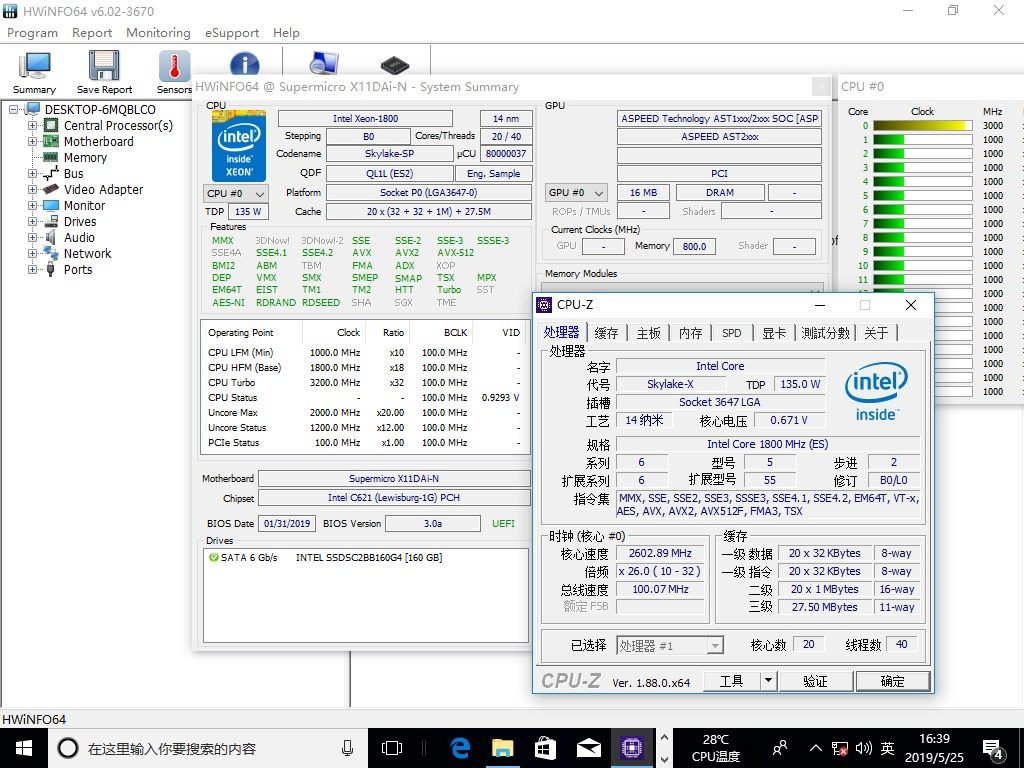Click the Core 11 clock bar
The width and height of the screenshot is (1024, 768).
tap(922, 280)
